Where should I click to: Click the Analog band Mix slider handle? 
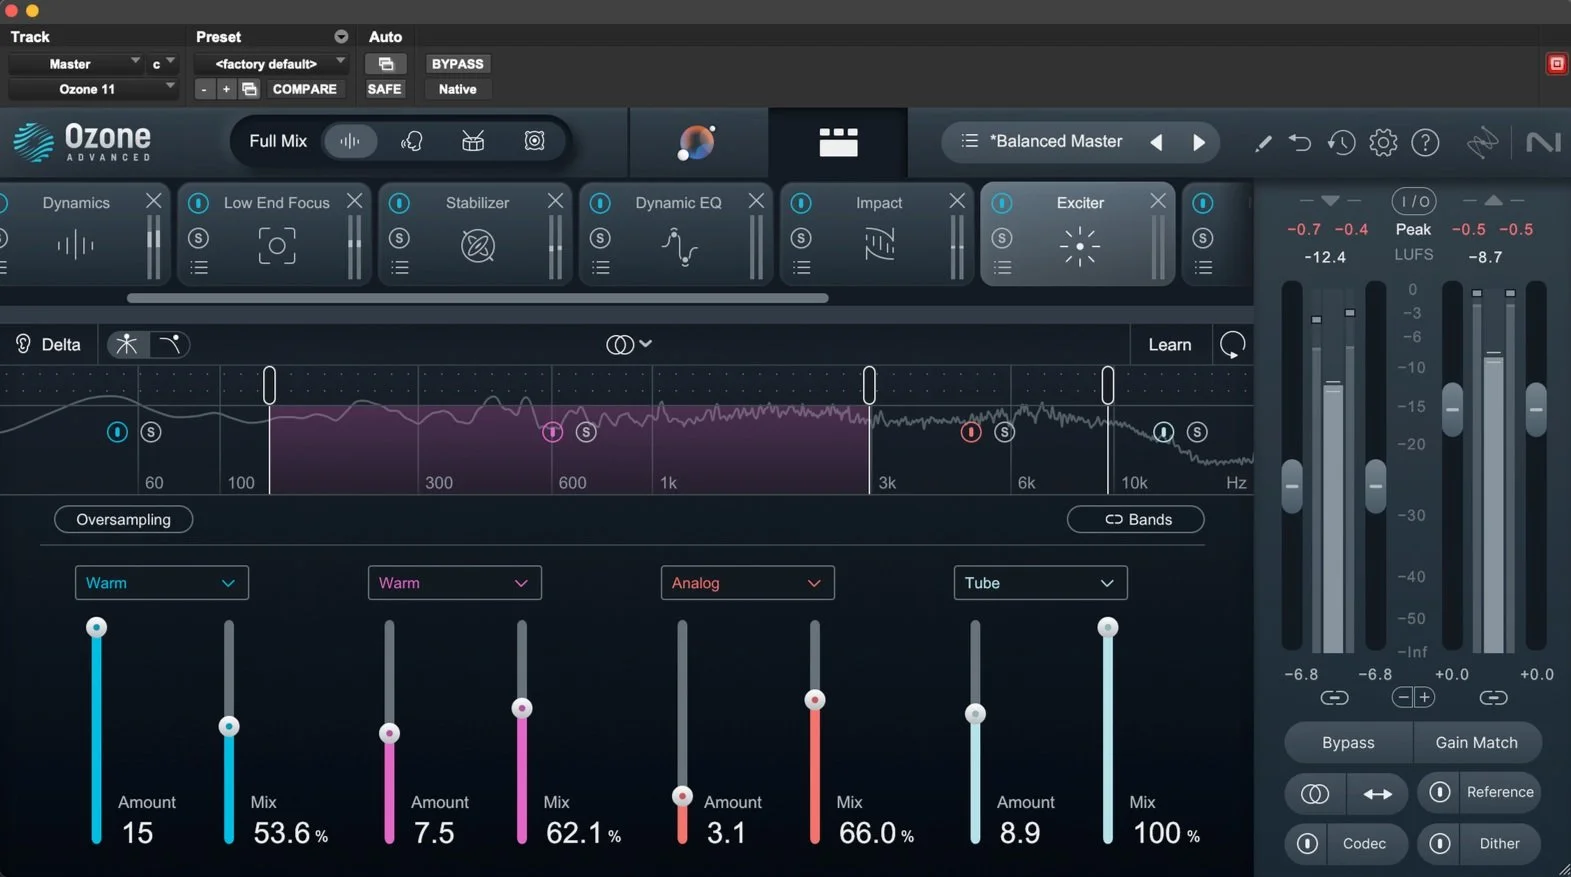(x=815, y=700)
